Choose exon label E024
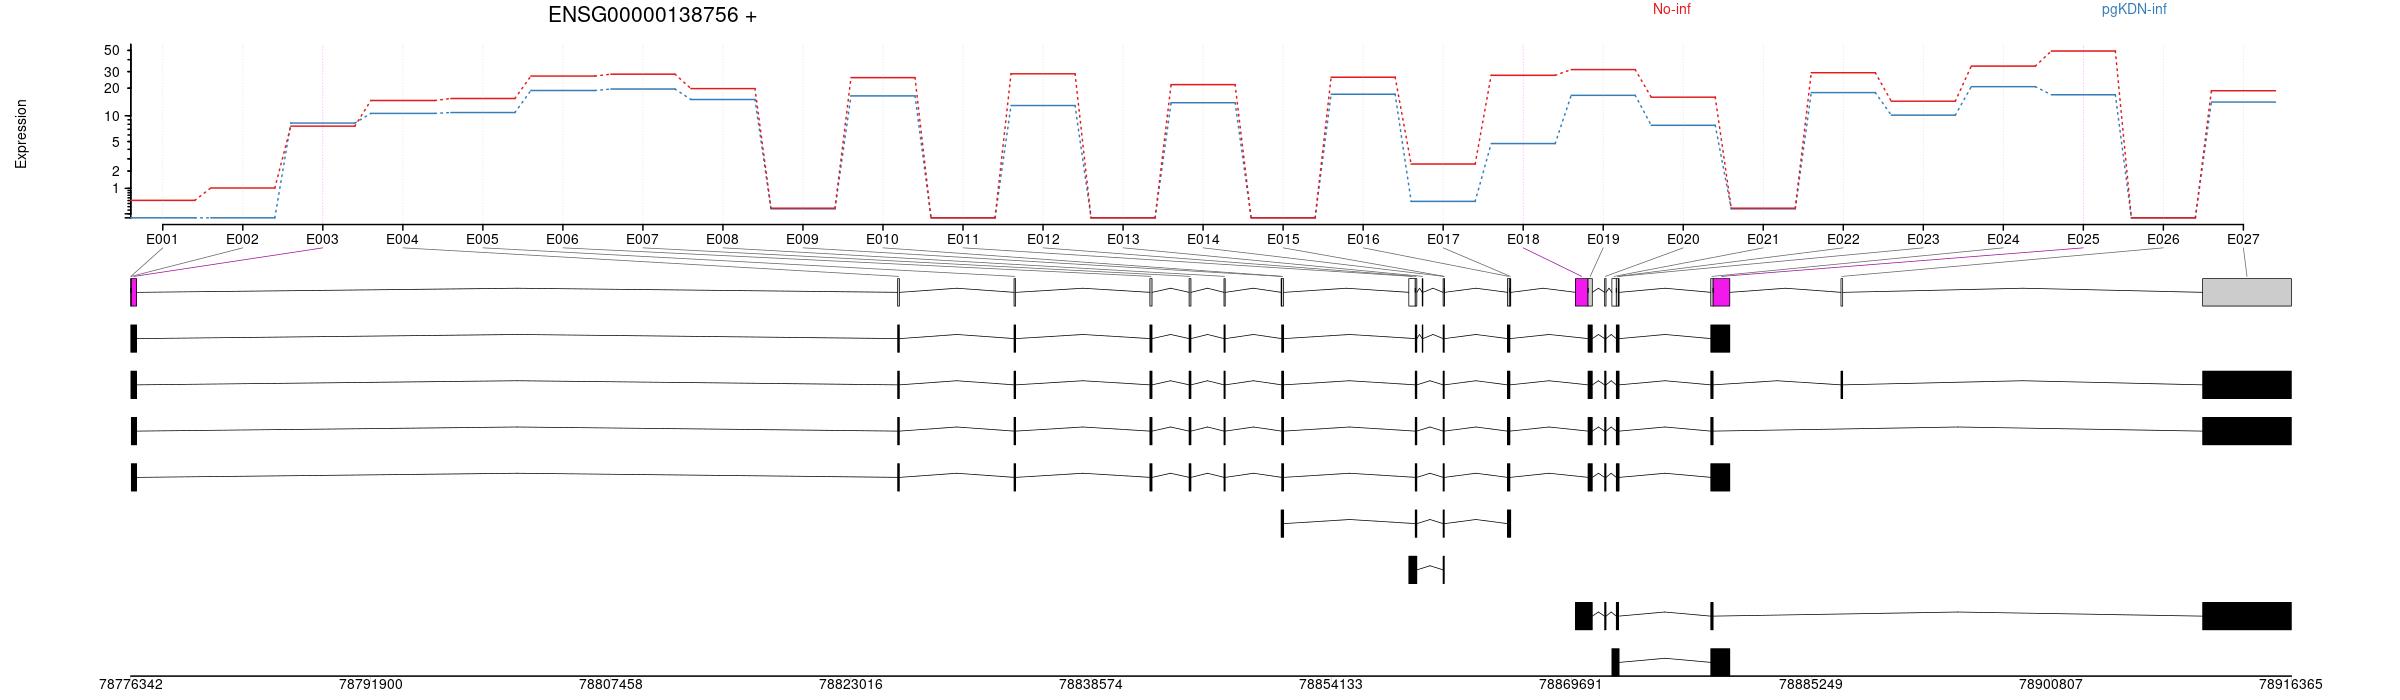 [x=2003, y=239]
